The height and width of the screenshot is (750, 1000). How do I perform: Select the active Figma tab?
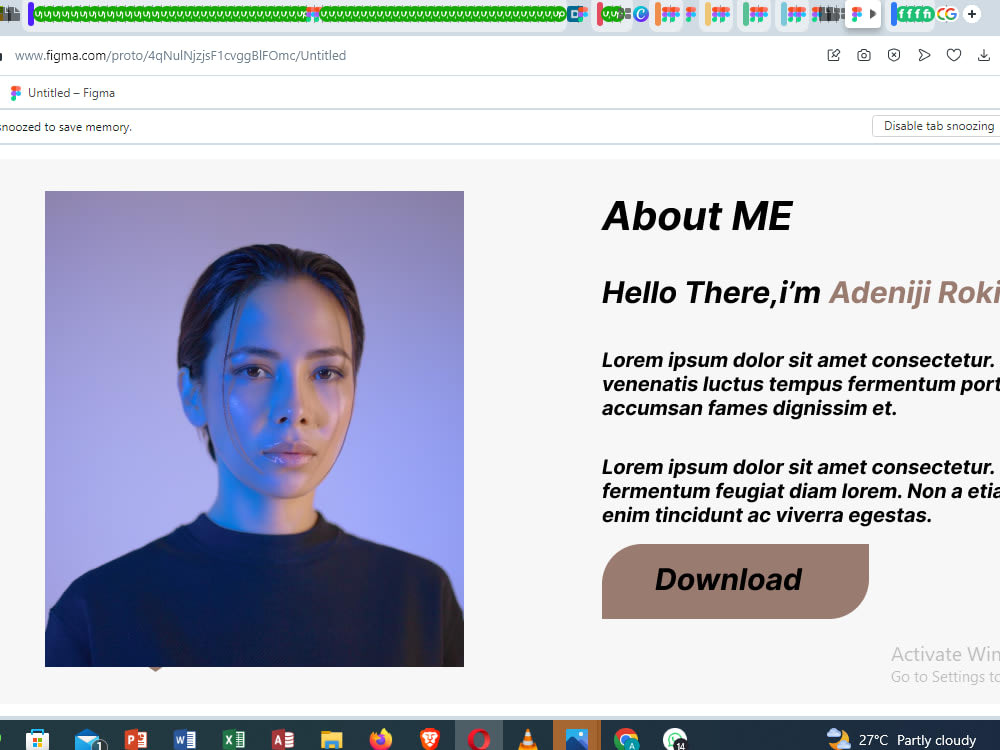pos(863,14)
